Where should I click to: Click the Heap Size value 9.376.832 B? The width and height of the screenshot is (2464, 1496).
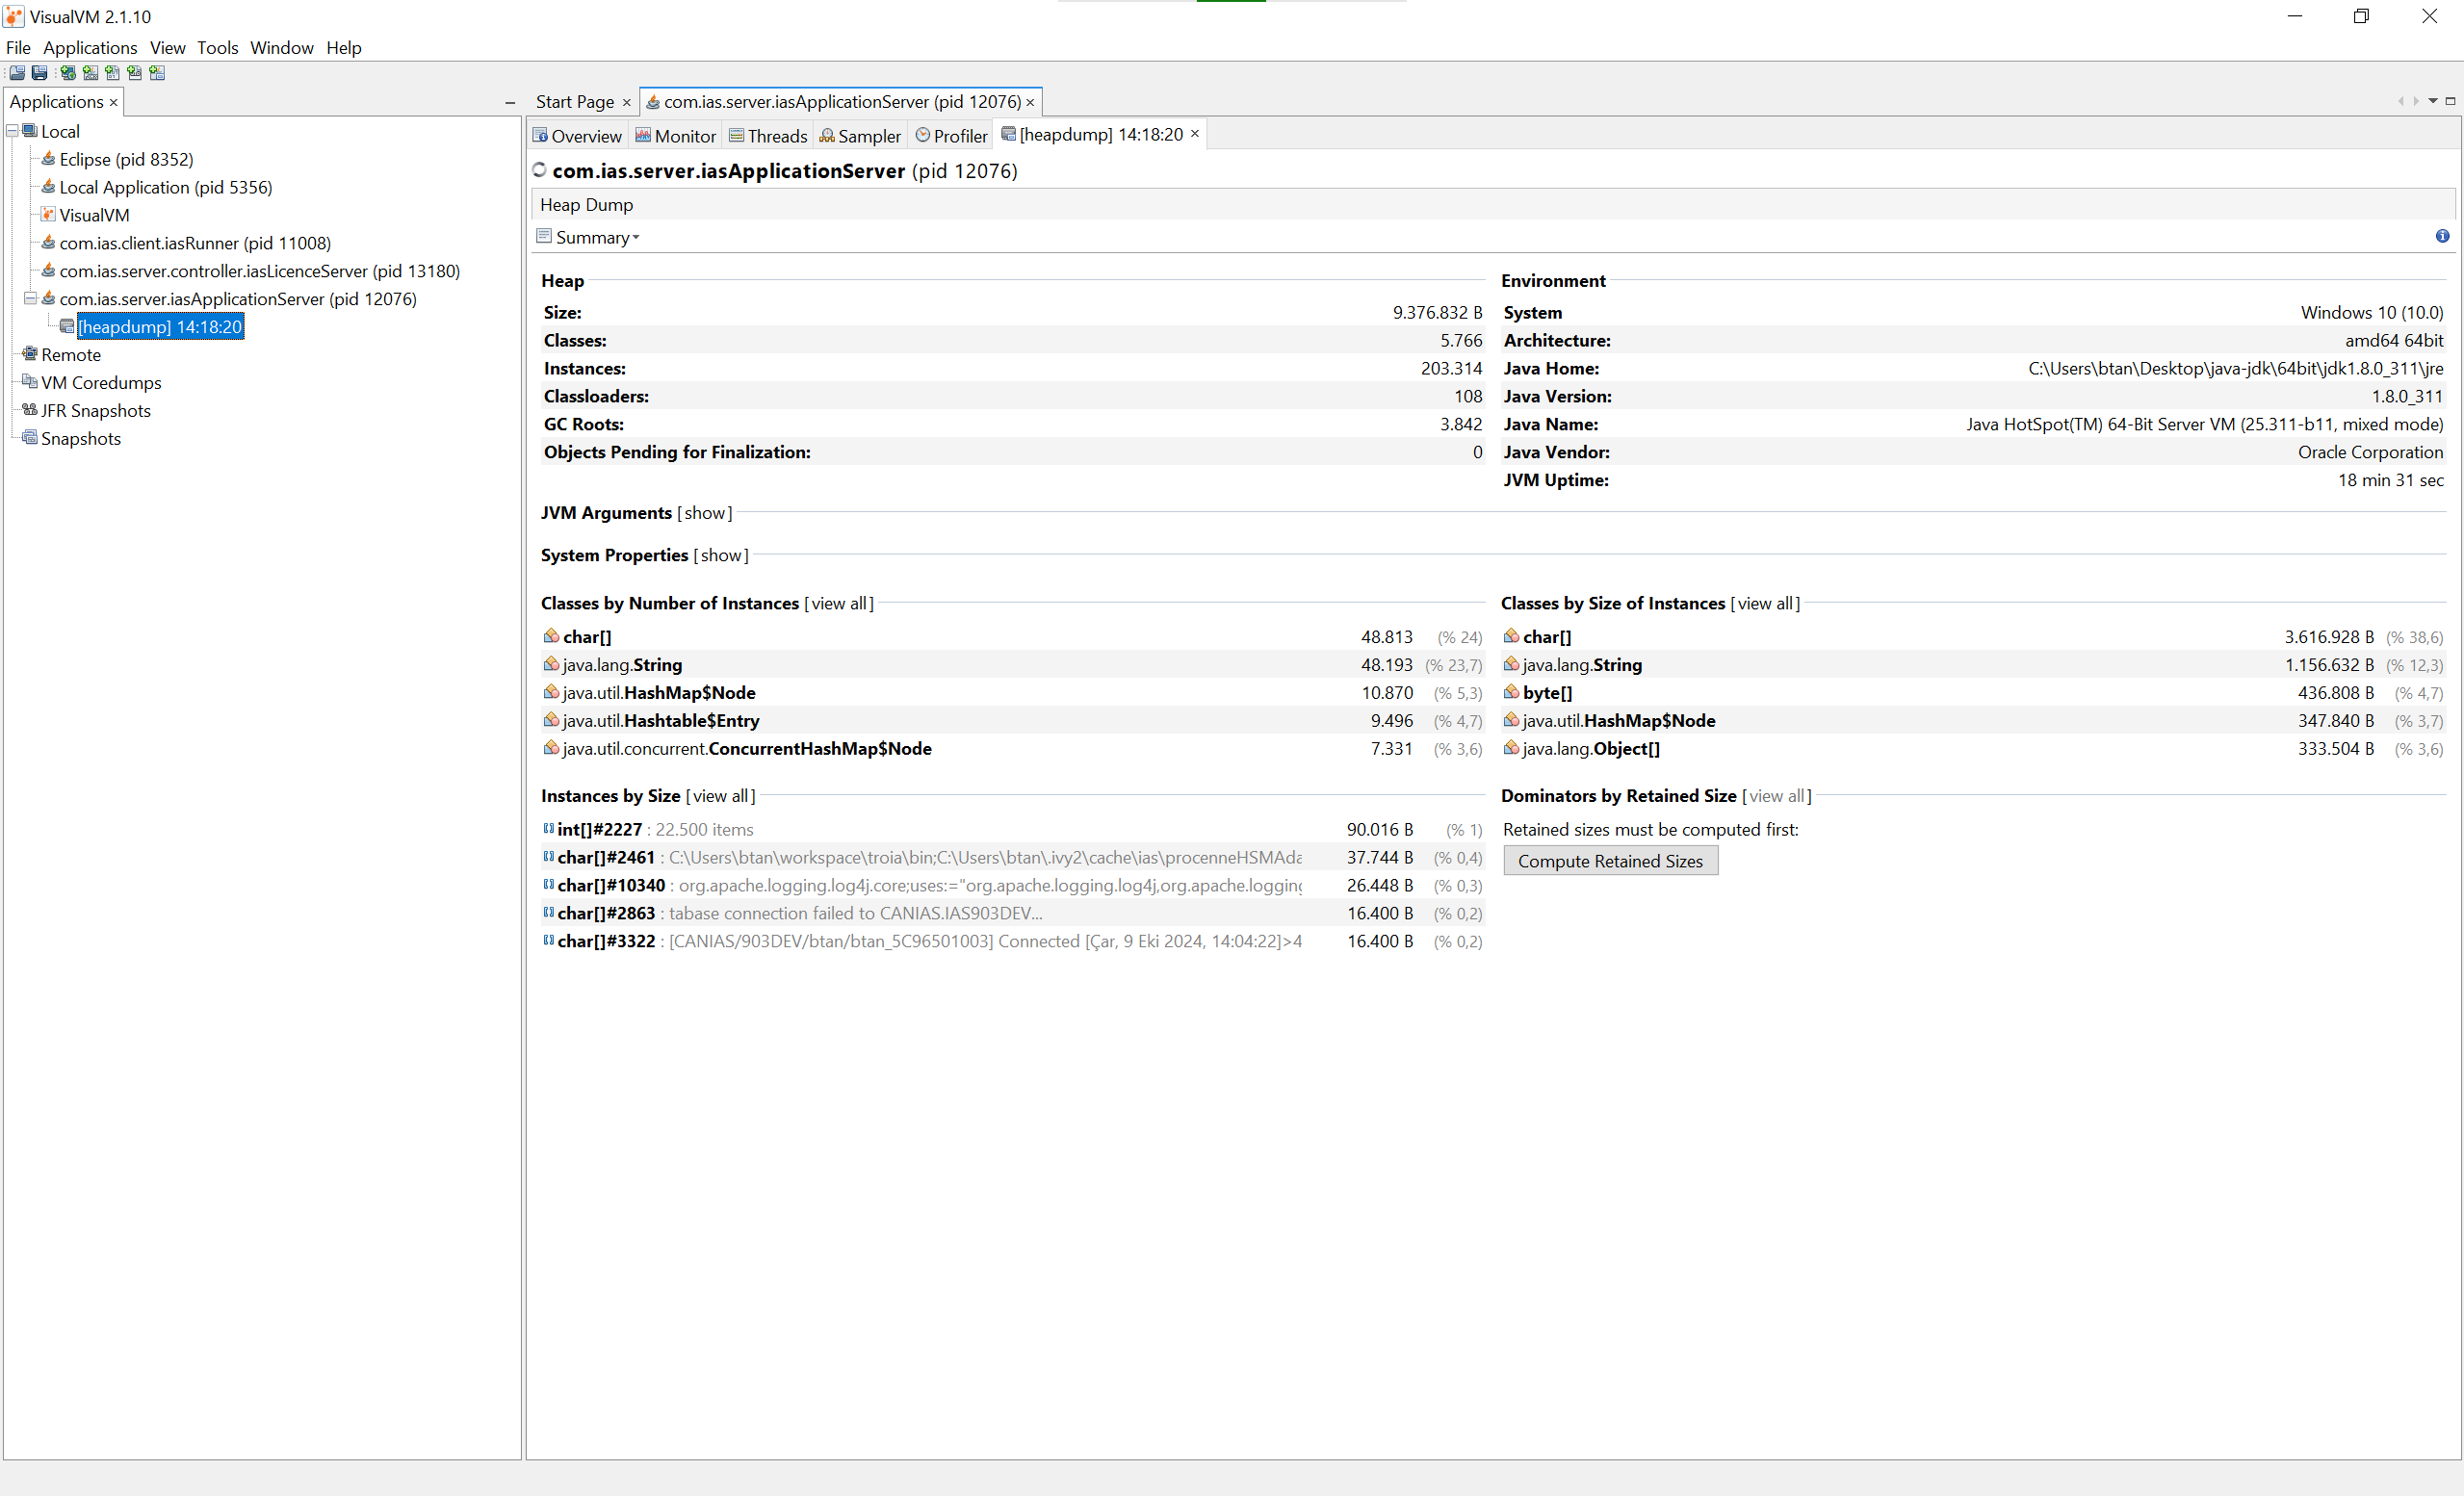click(1437, 312)
